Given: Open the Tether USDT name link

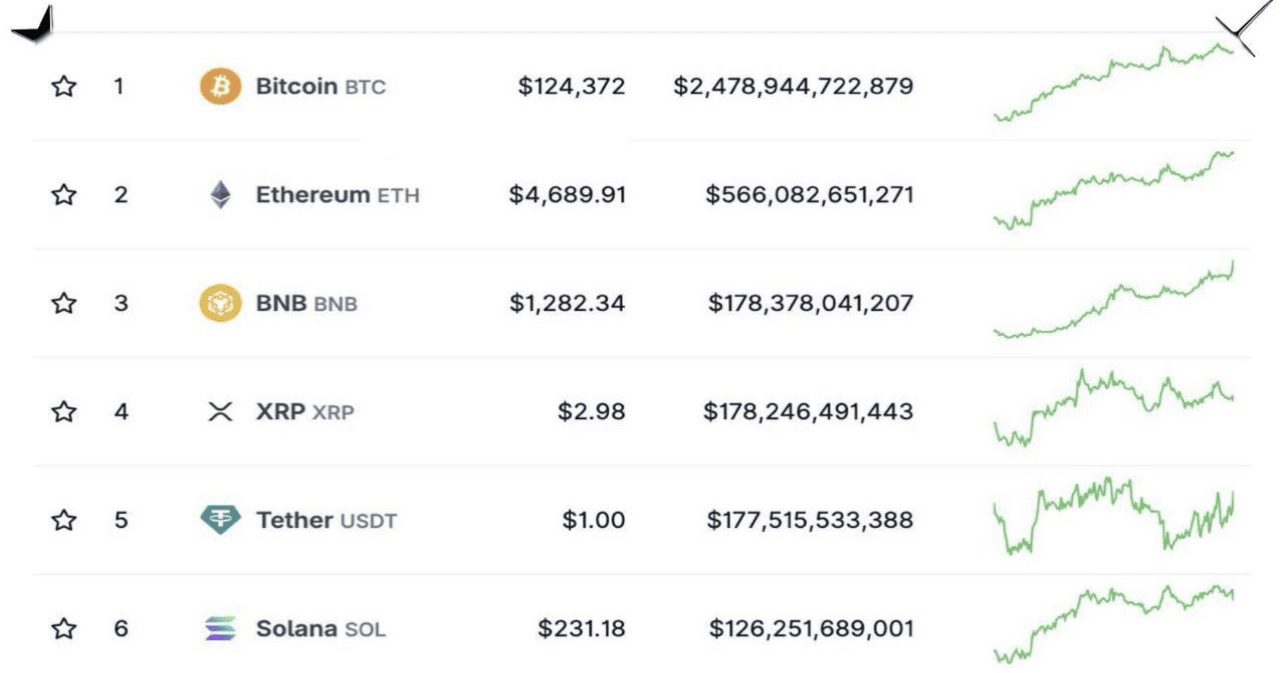Looking at the screenshot, I should (326, 520).
